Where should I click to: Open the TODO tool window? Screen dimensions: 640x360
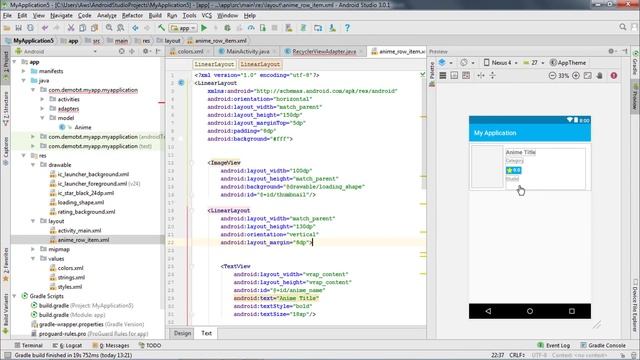[x=150, y=345]
